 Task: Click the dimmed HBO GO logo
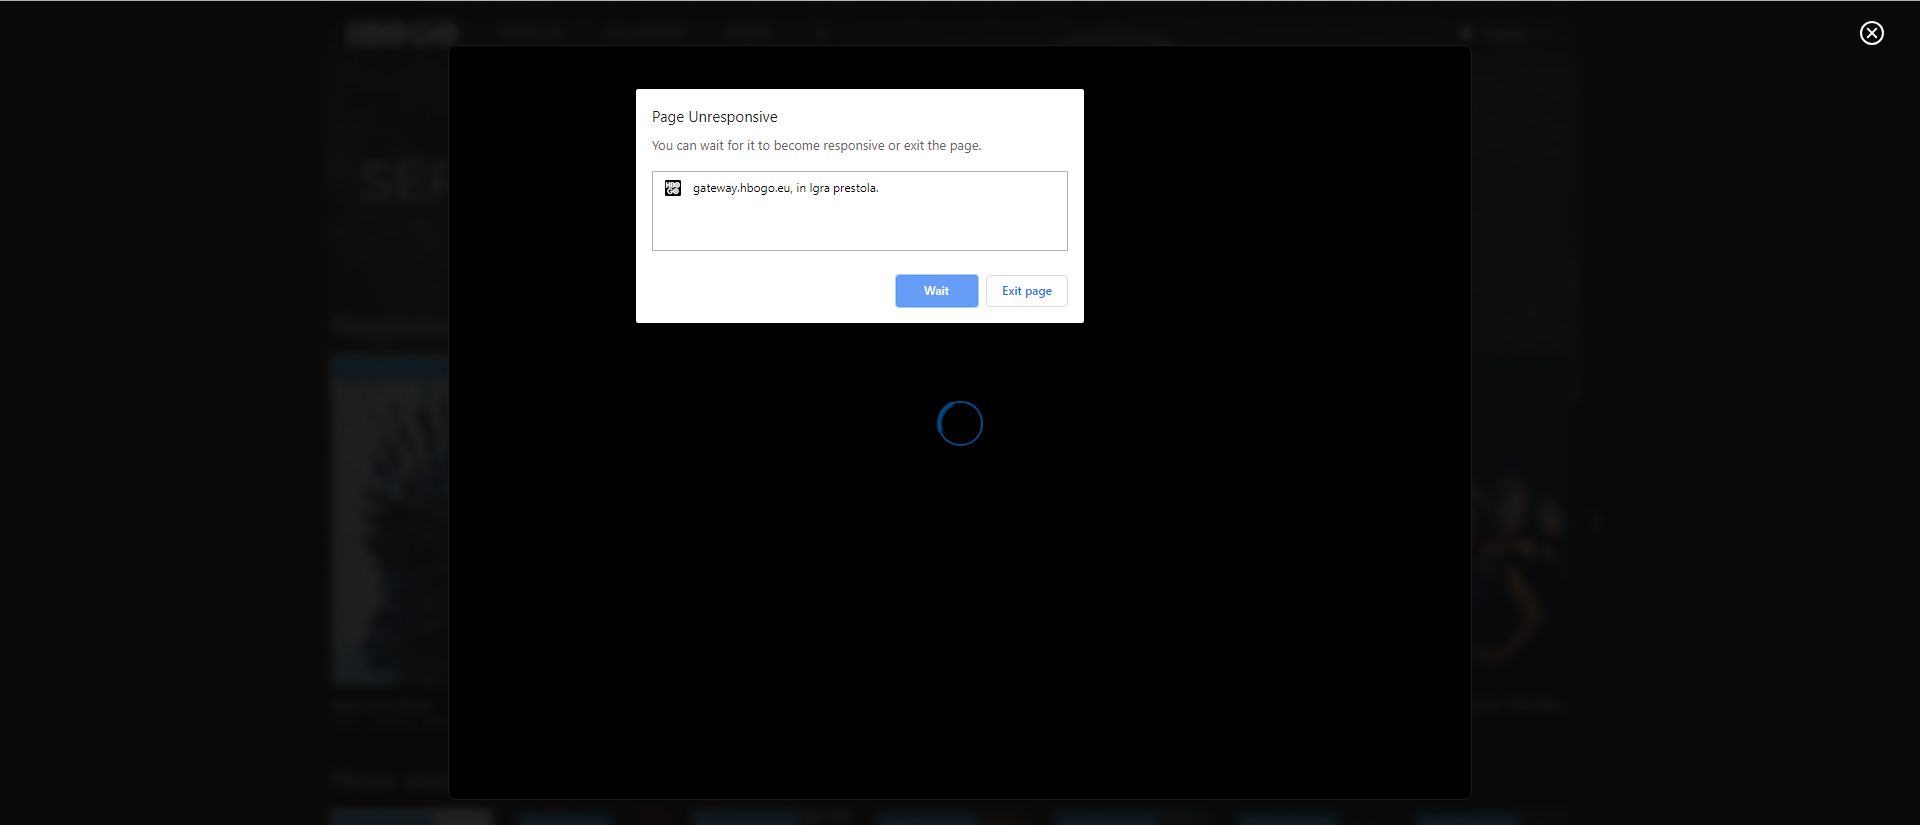tap(402, 33)
